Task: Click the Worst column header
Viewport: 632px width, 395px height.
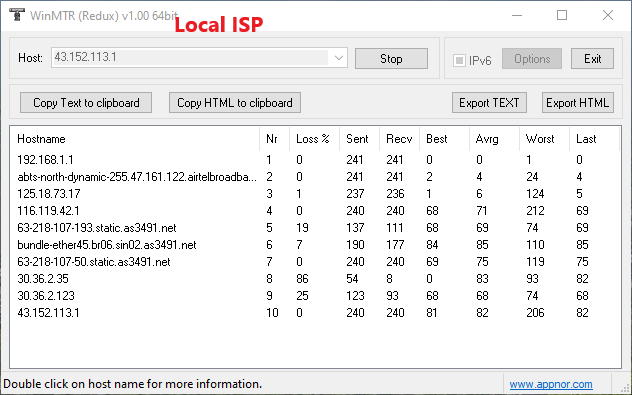Action: tap(545, 139)
